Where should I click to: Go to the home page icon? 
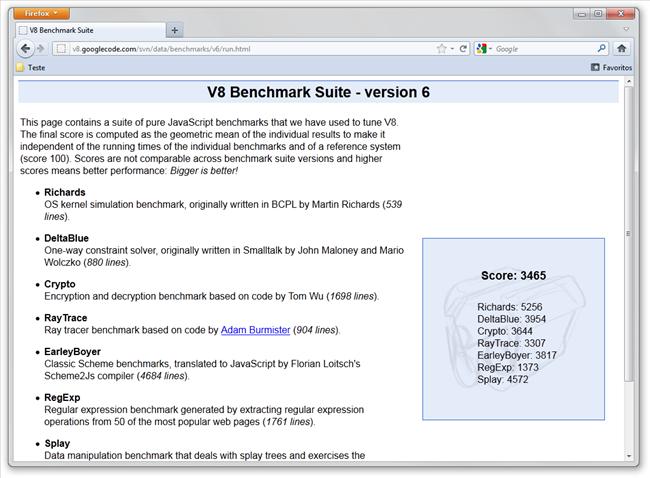[621, 49]
